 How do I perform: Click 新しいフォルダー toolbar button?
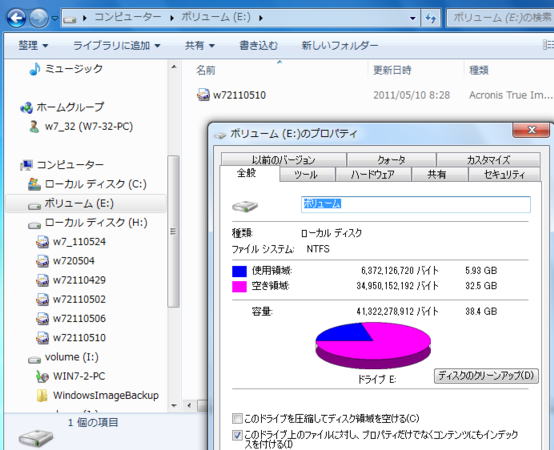pos(340,46)
